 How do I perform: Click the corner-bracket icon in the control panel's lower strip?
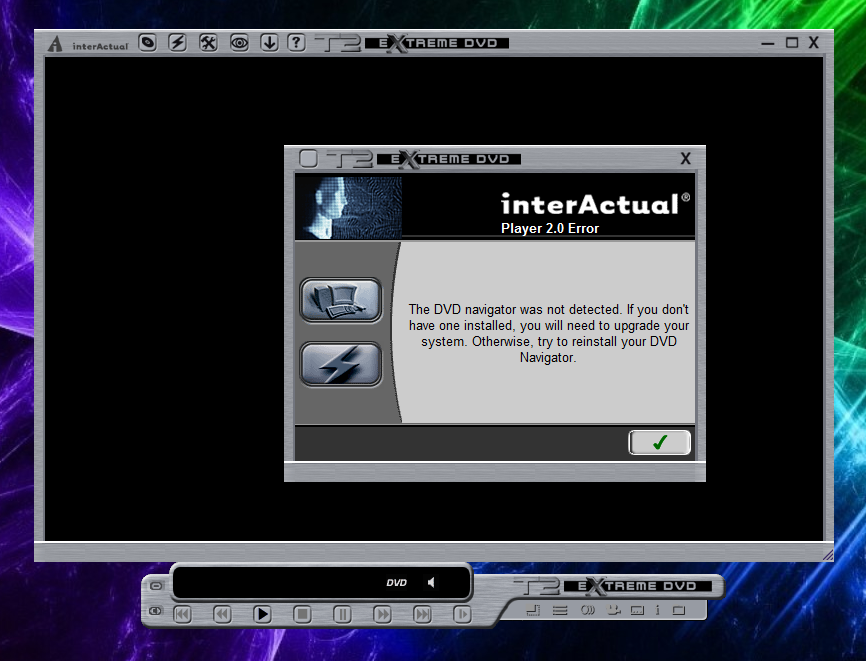(x=534, y=610)
